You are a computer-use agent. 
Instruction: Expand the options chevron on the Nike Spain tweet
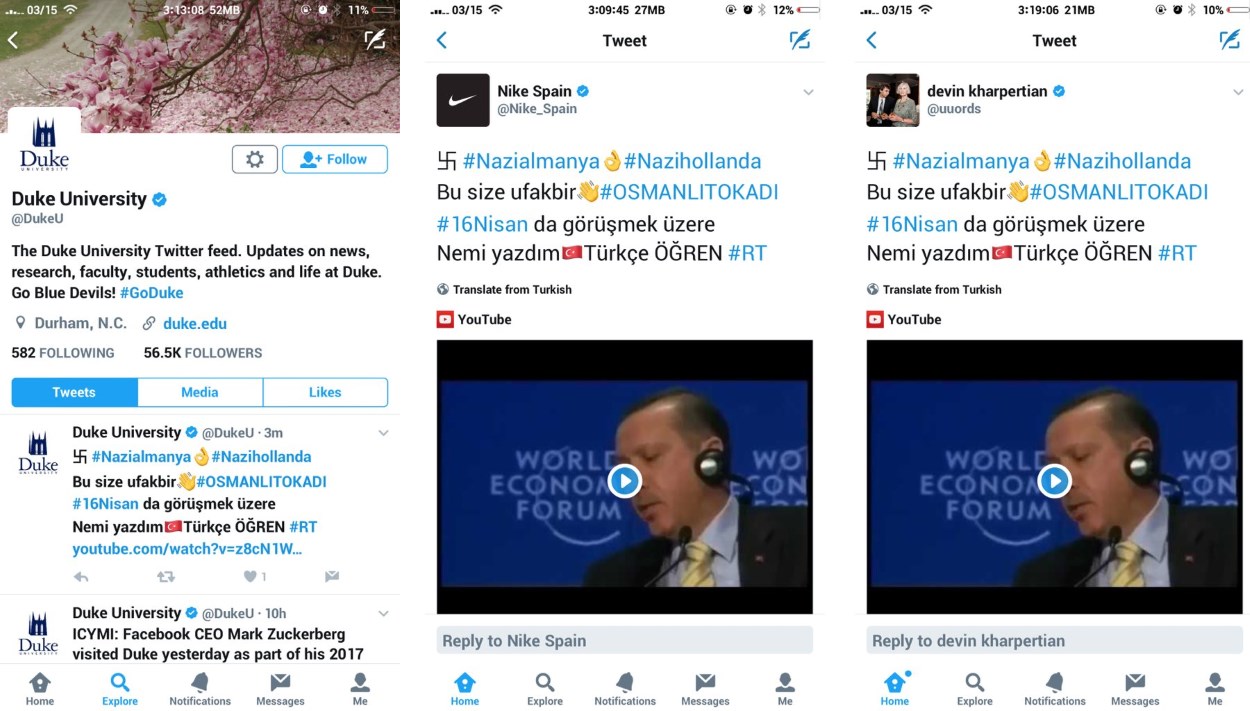tap(808, 93)
